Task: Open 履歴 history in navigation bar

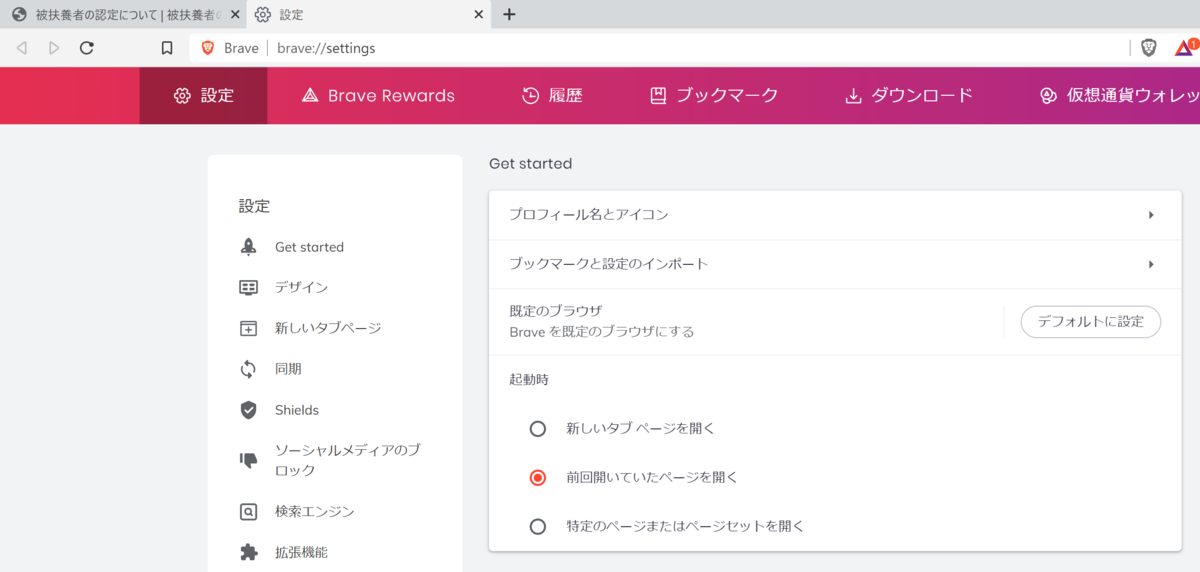Action: coord(552,96)
